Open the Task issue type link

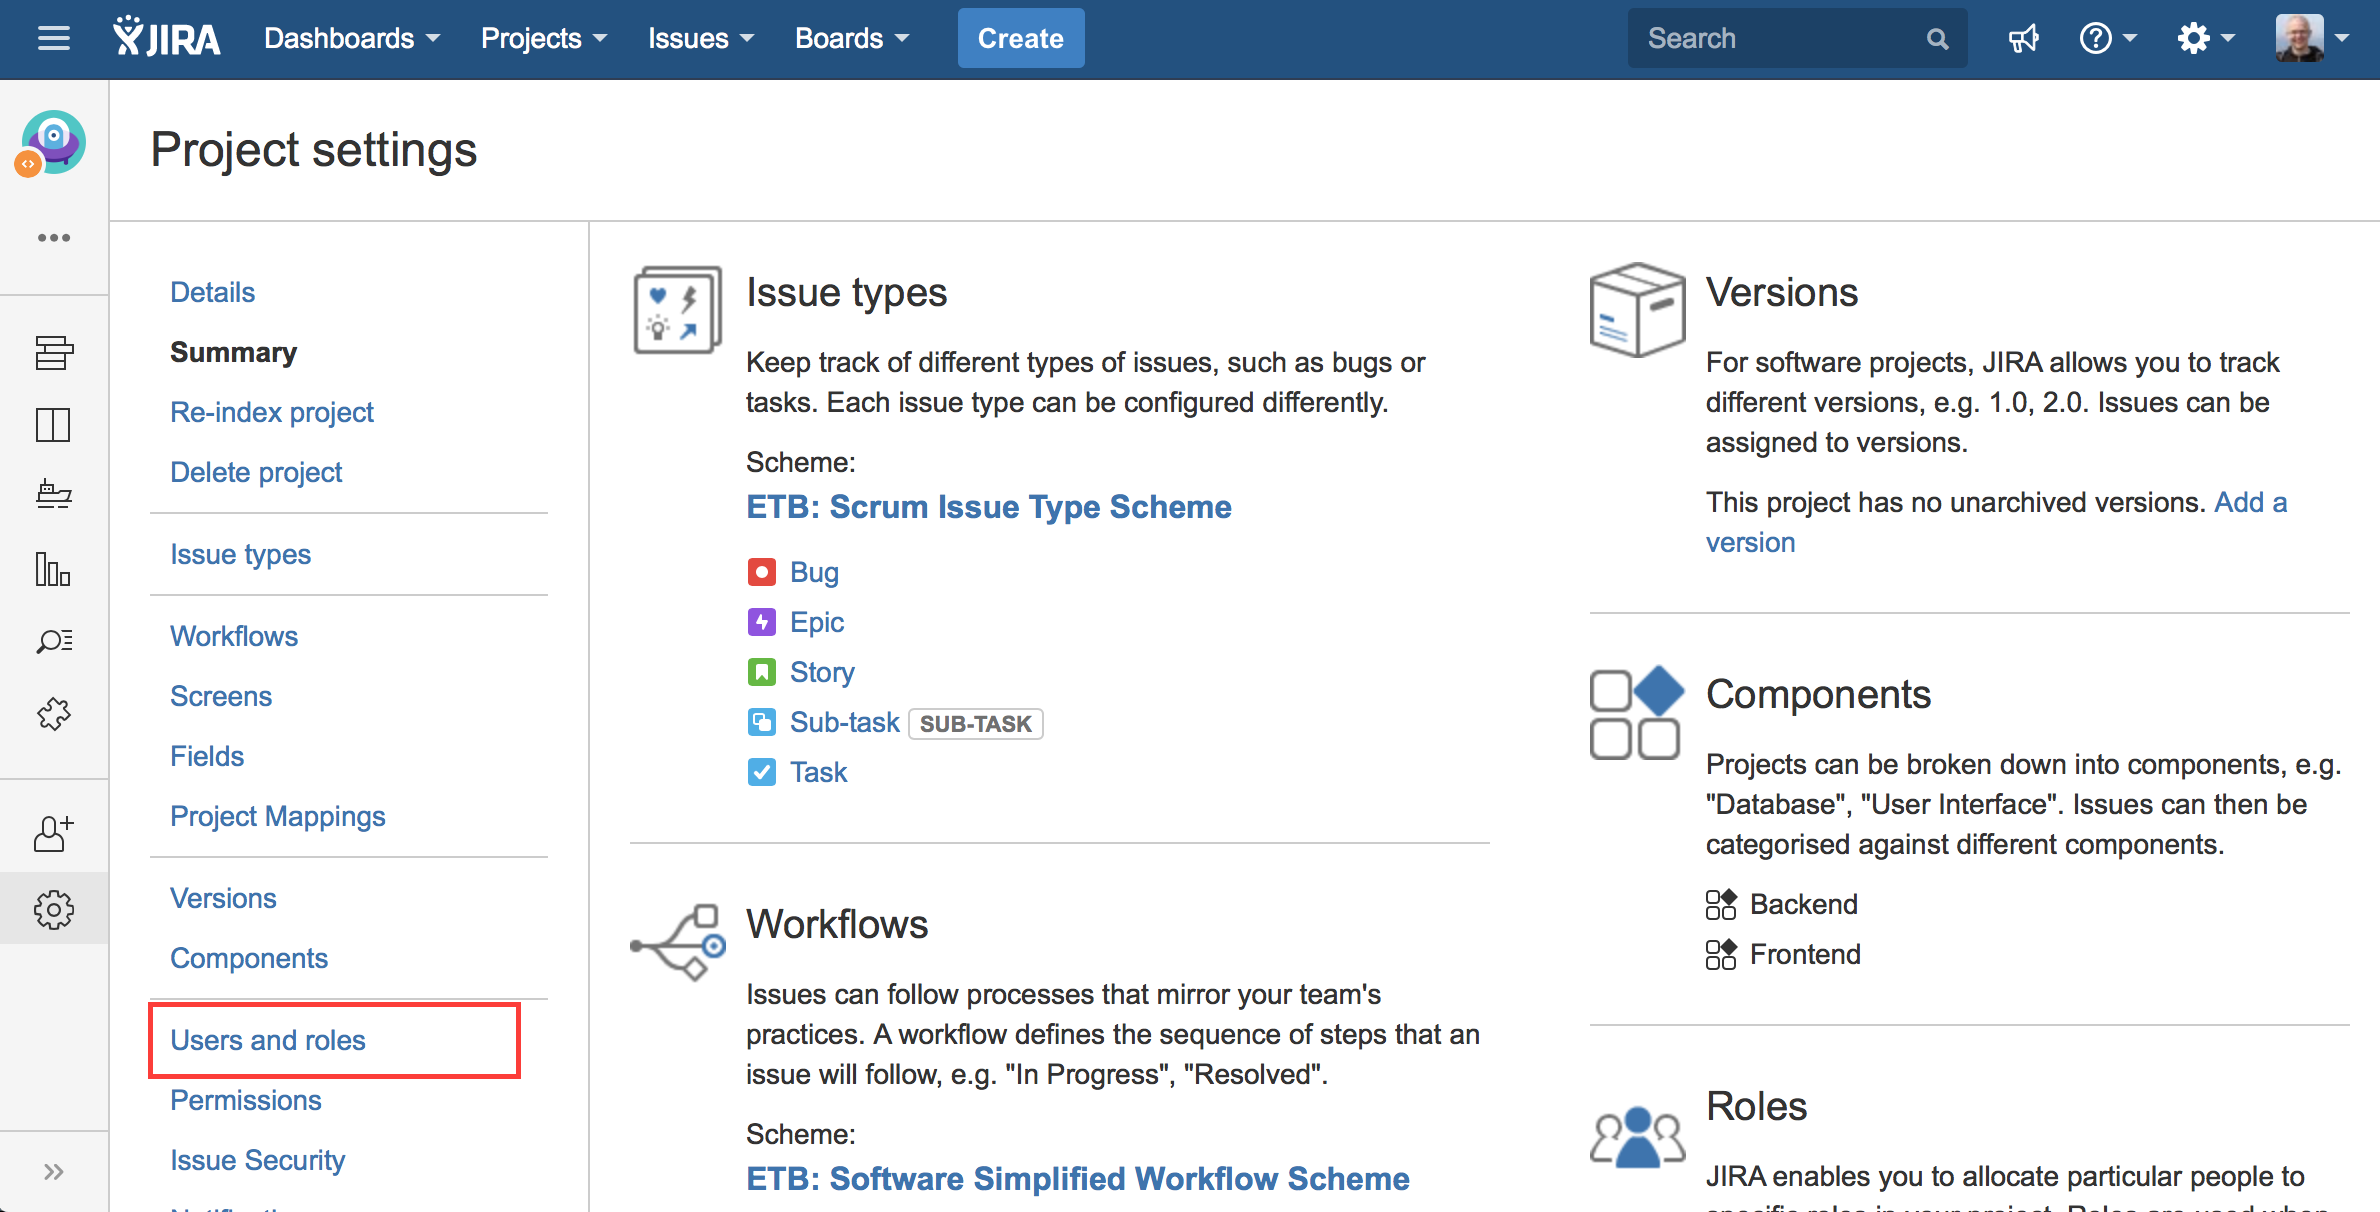coord(818,772)
